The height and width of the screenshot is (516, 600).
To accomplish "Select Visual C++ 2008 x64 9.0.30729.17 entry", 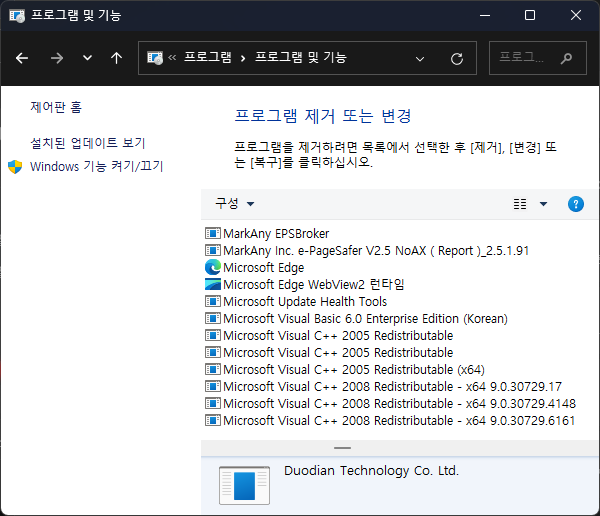I will click(383, 387).
